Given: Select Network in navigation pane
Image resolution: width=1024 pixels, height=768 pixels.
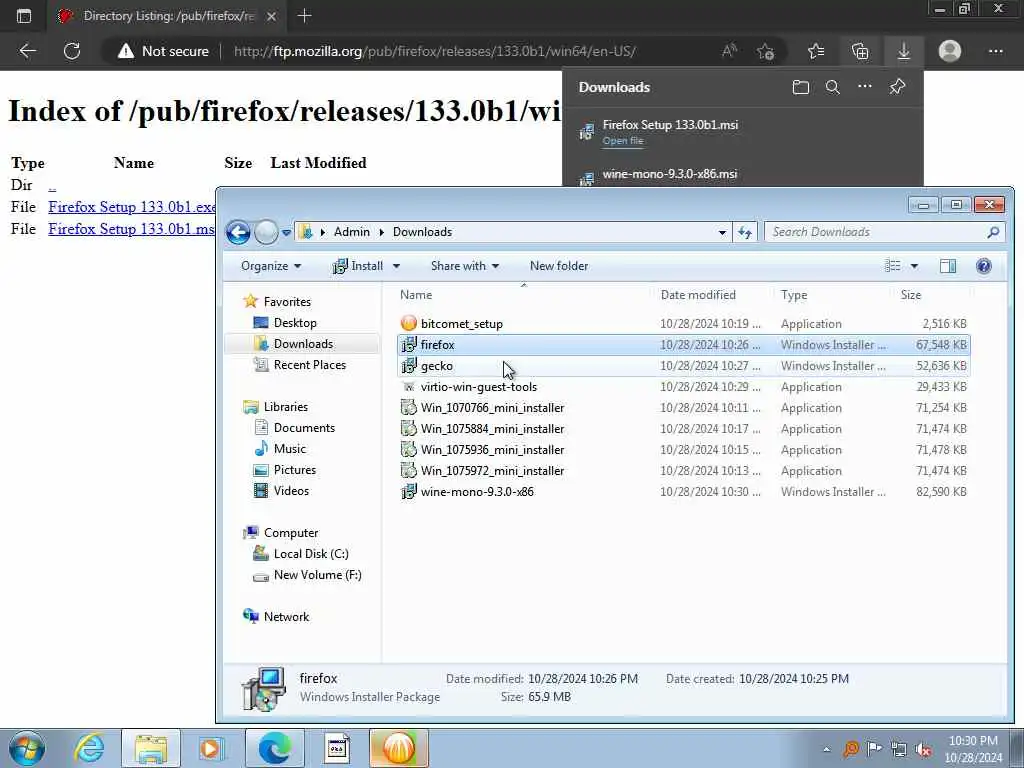Looking at the screenshot, I should (286, 617).
